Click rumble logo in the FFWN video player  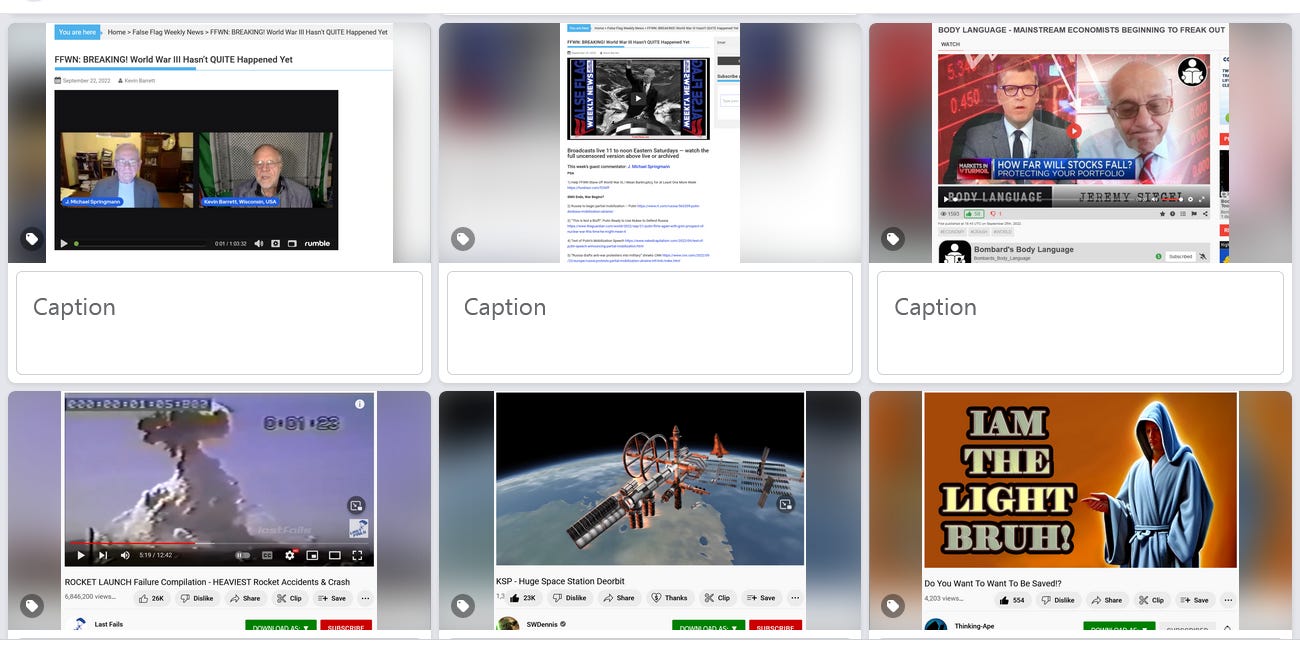[316, 243]
